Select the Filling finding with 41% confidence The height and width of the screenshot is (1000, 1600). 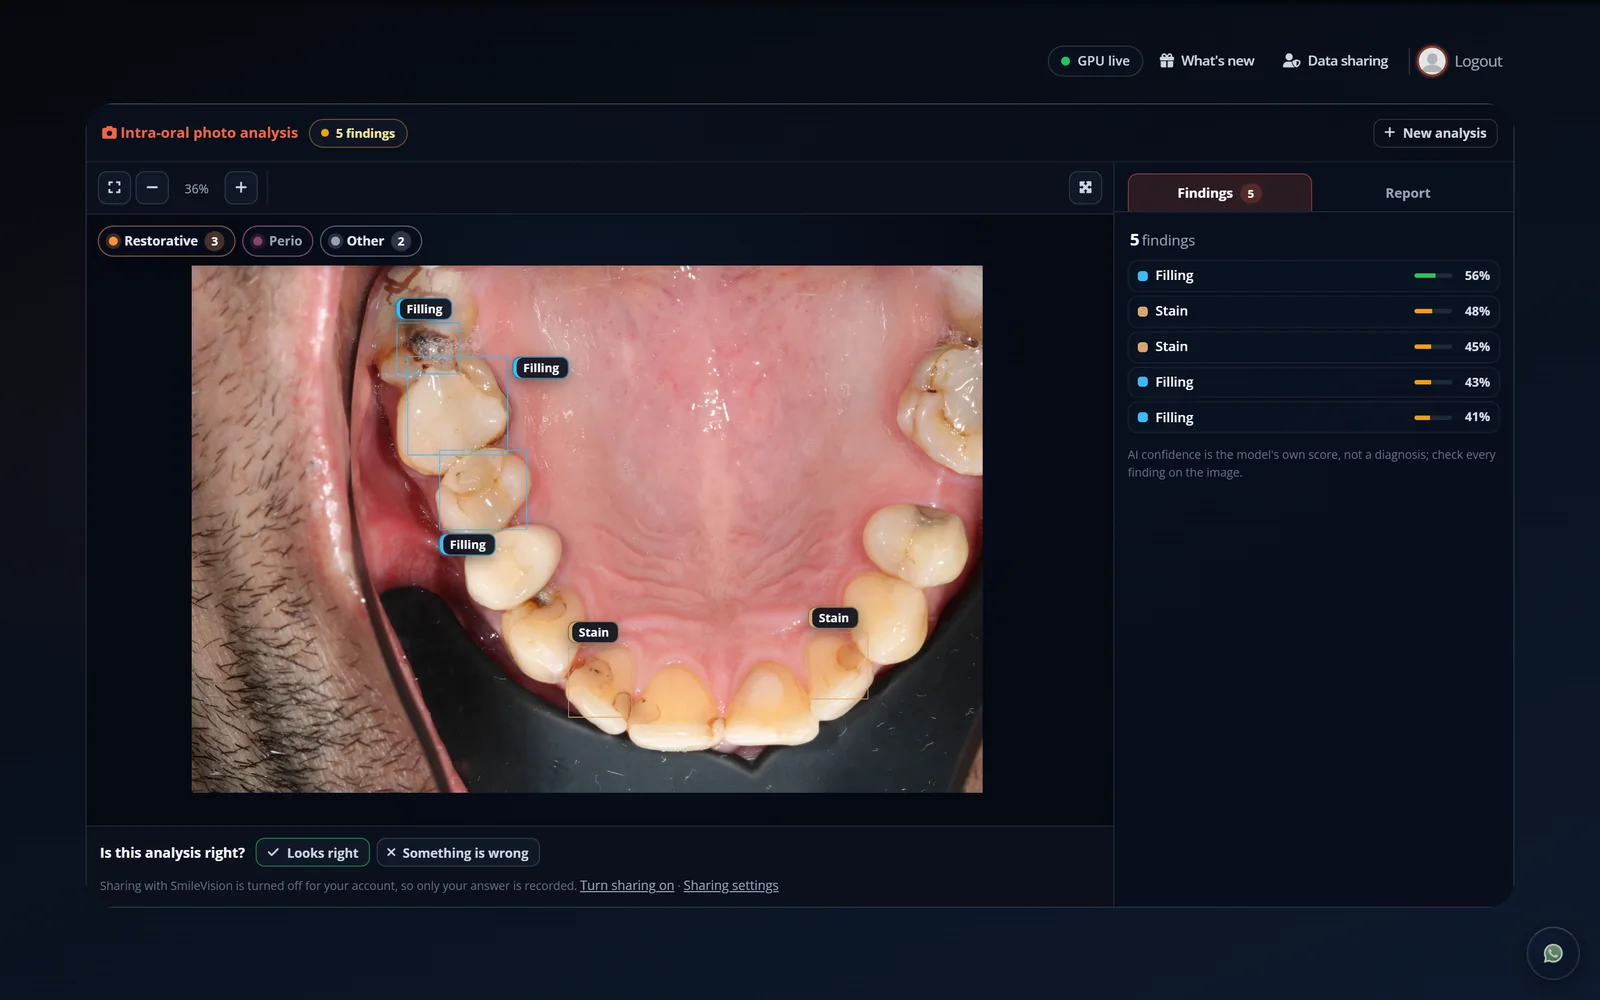[1313, 417]
